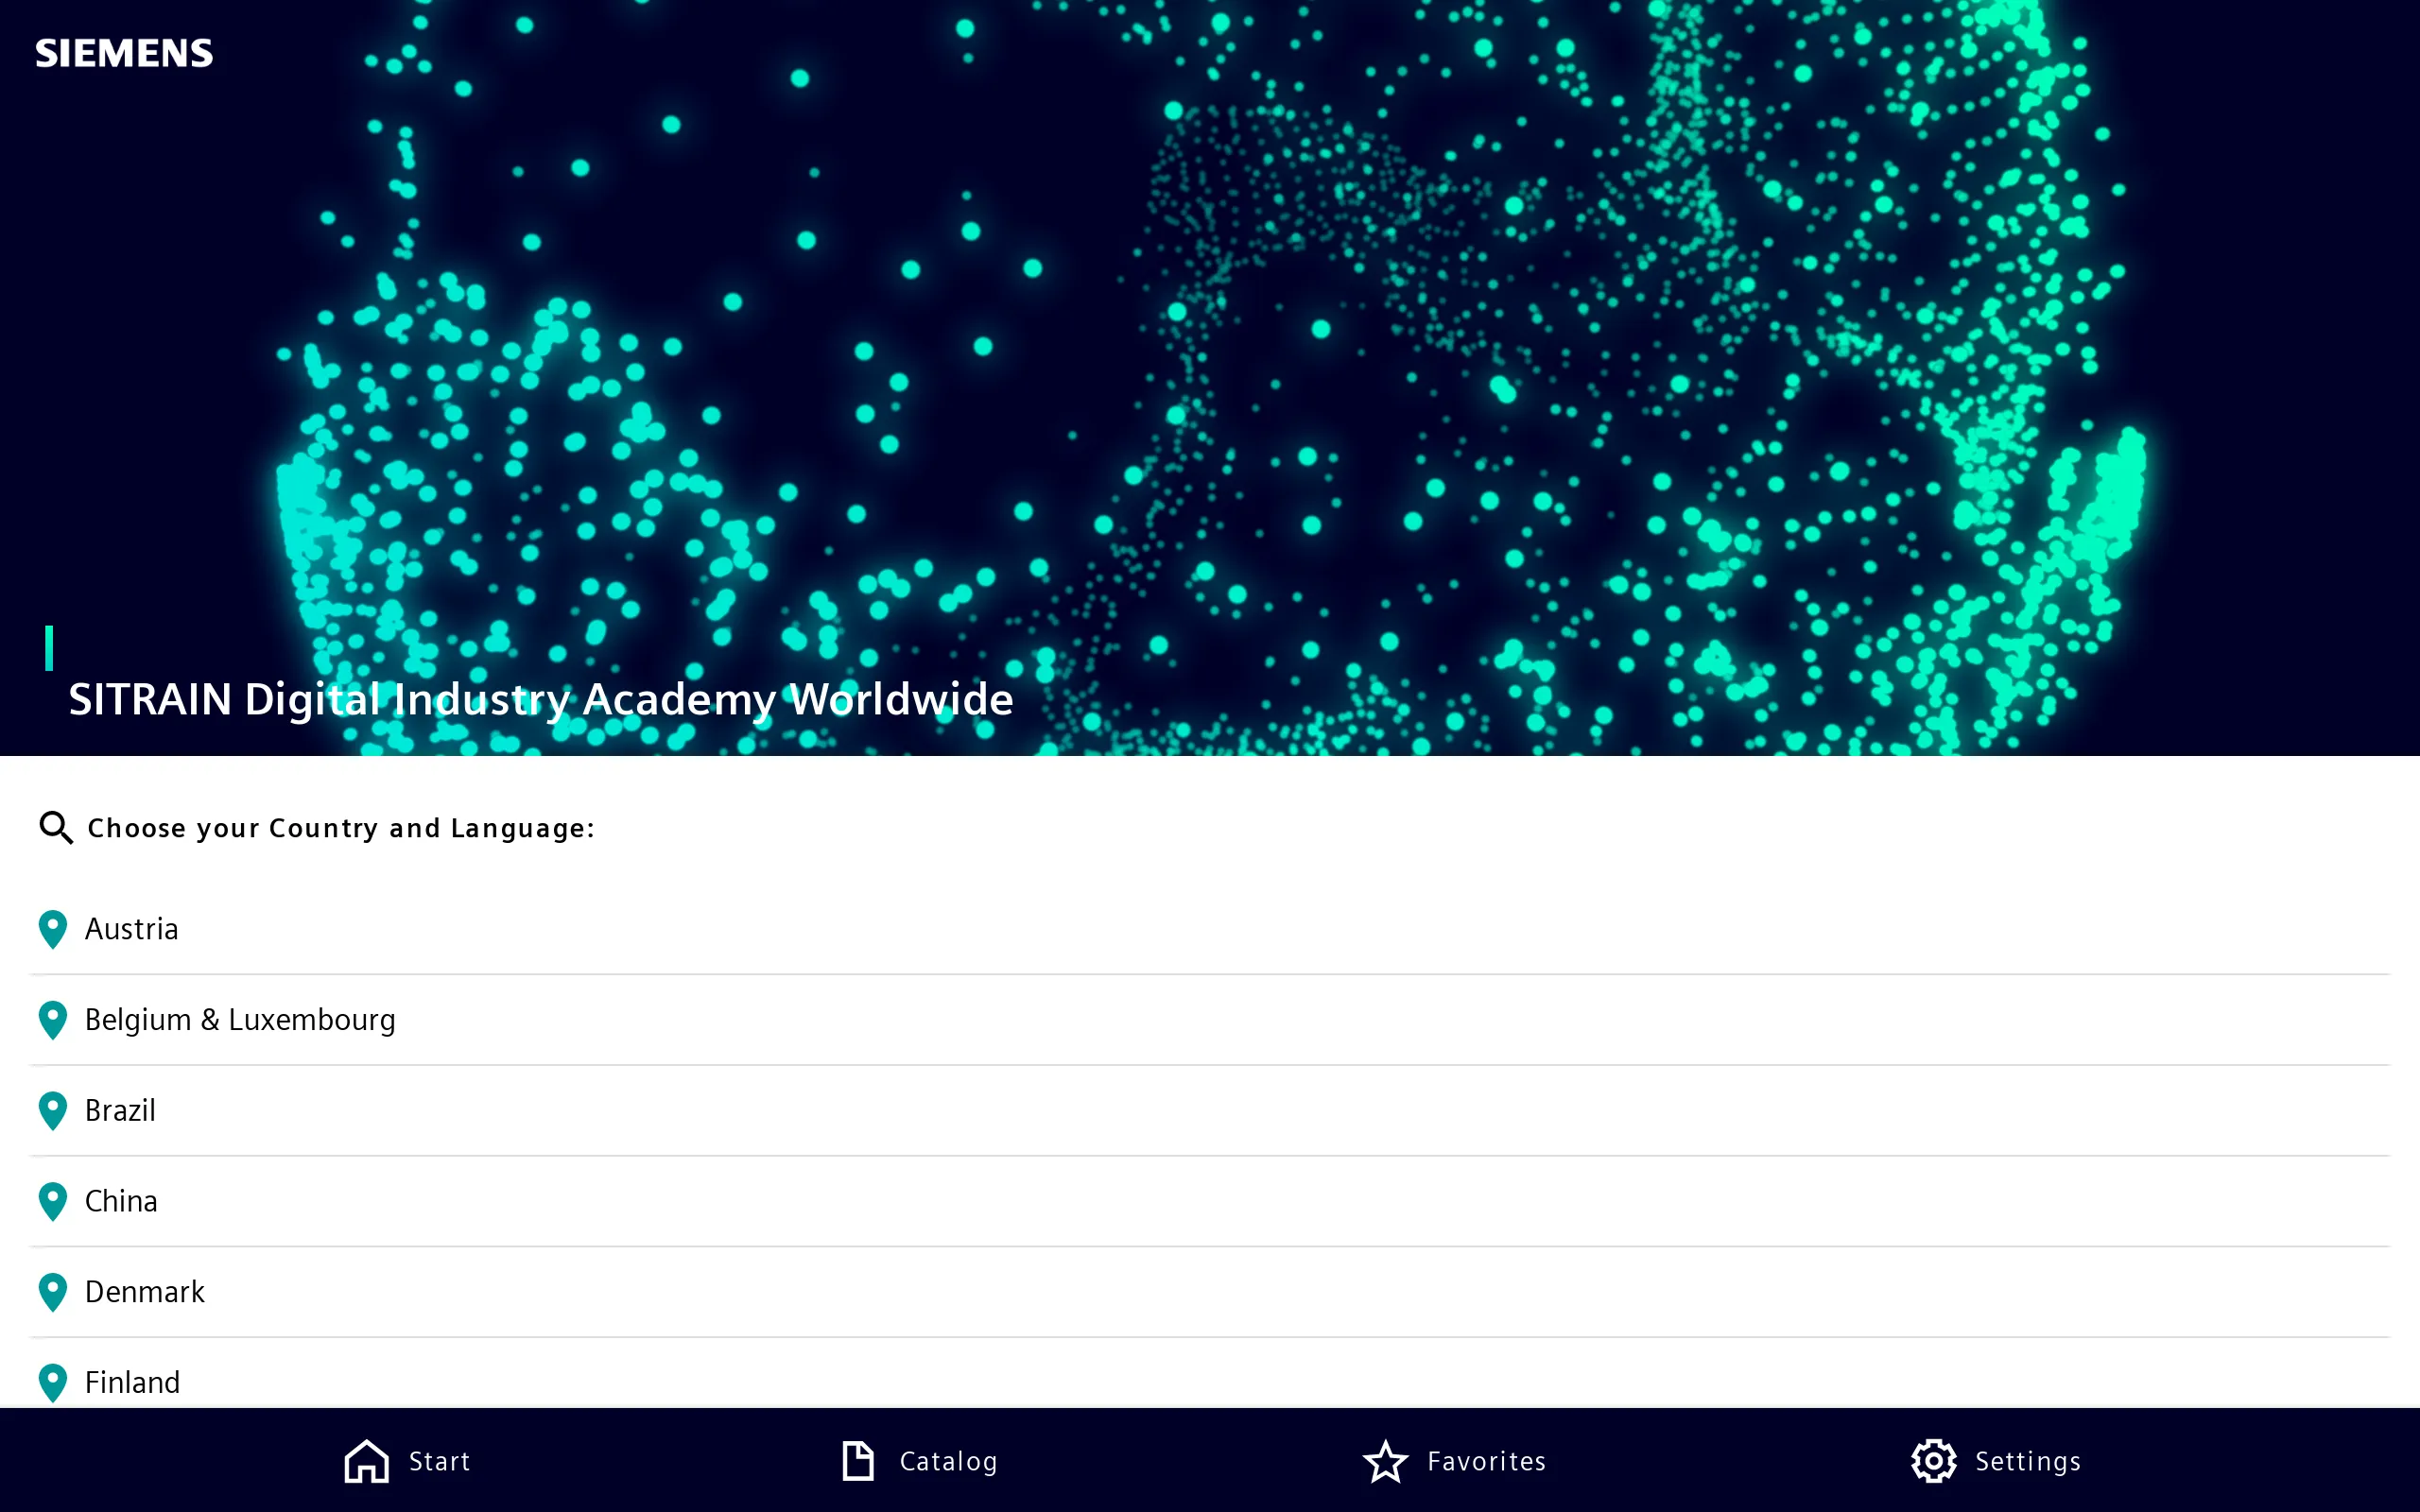Screen dimensions: 2420x1512
Task: Click the SITRAIN Digital Industry Academy Worldwide heading
Action: click(x=541, y=700)
